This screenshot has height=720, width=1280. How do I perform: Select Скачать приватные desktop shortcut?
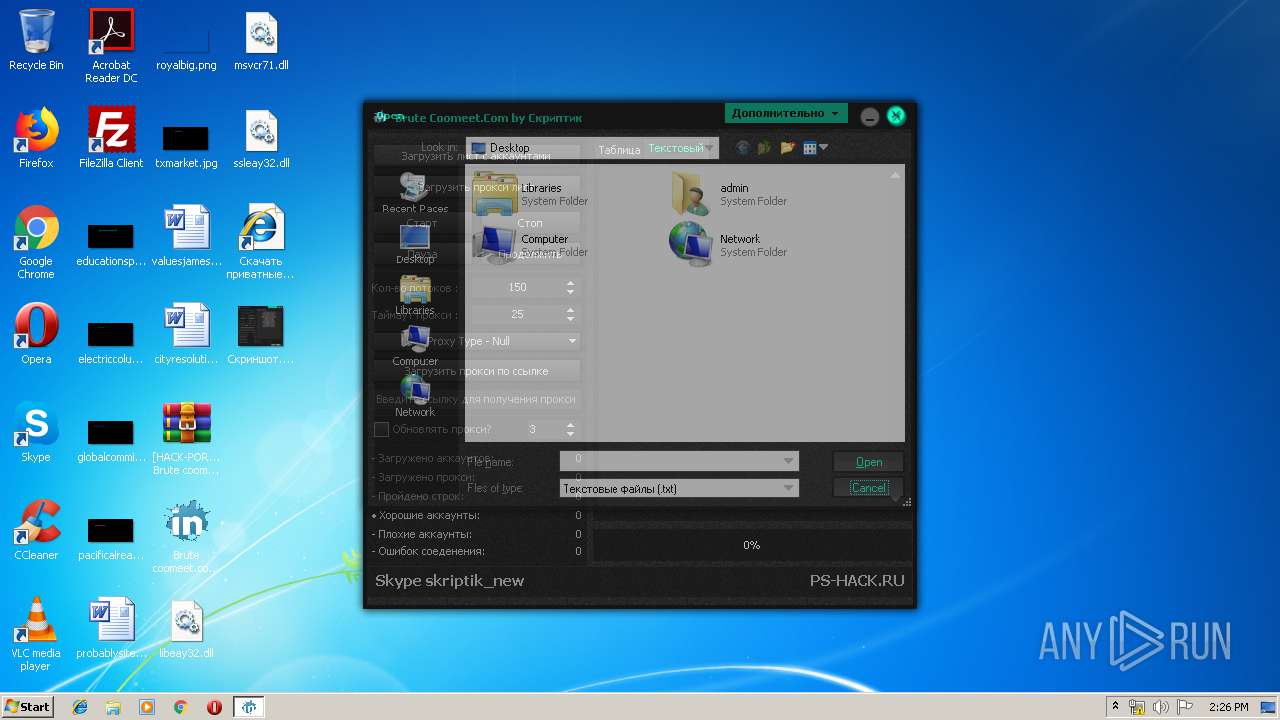[261, 243]
